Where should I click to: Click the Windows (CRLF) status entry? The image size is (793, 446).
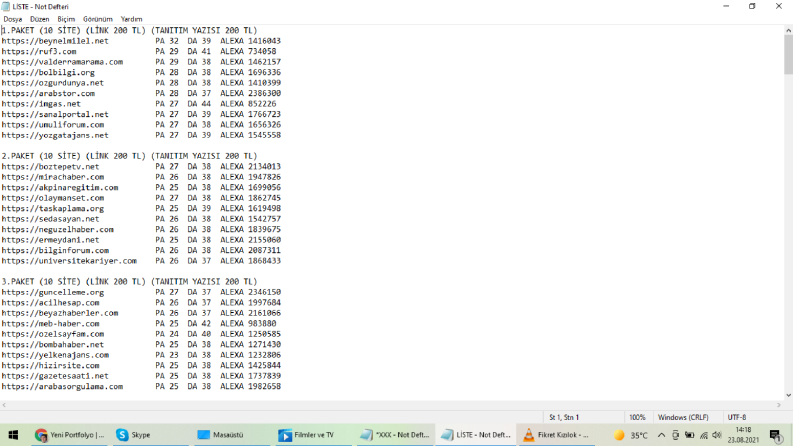click(683, 418)
